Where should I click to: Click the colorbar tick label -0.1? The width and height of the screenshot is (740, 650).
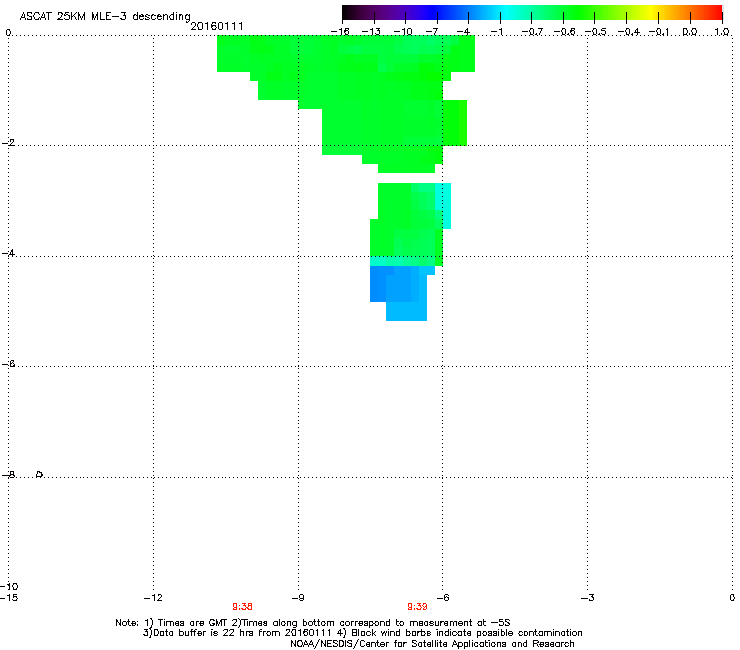(x=659, y=32)
